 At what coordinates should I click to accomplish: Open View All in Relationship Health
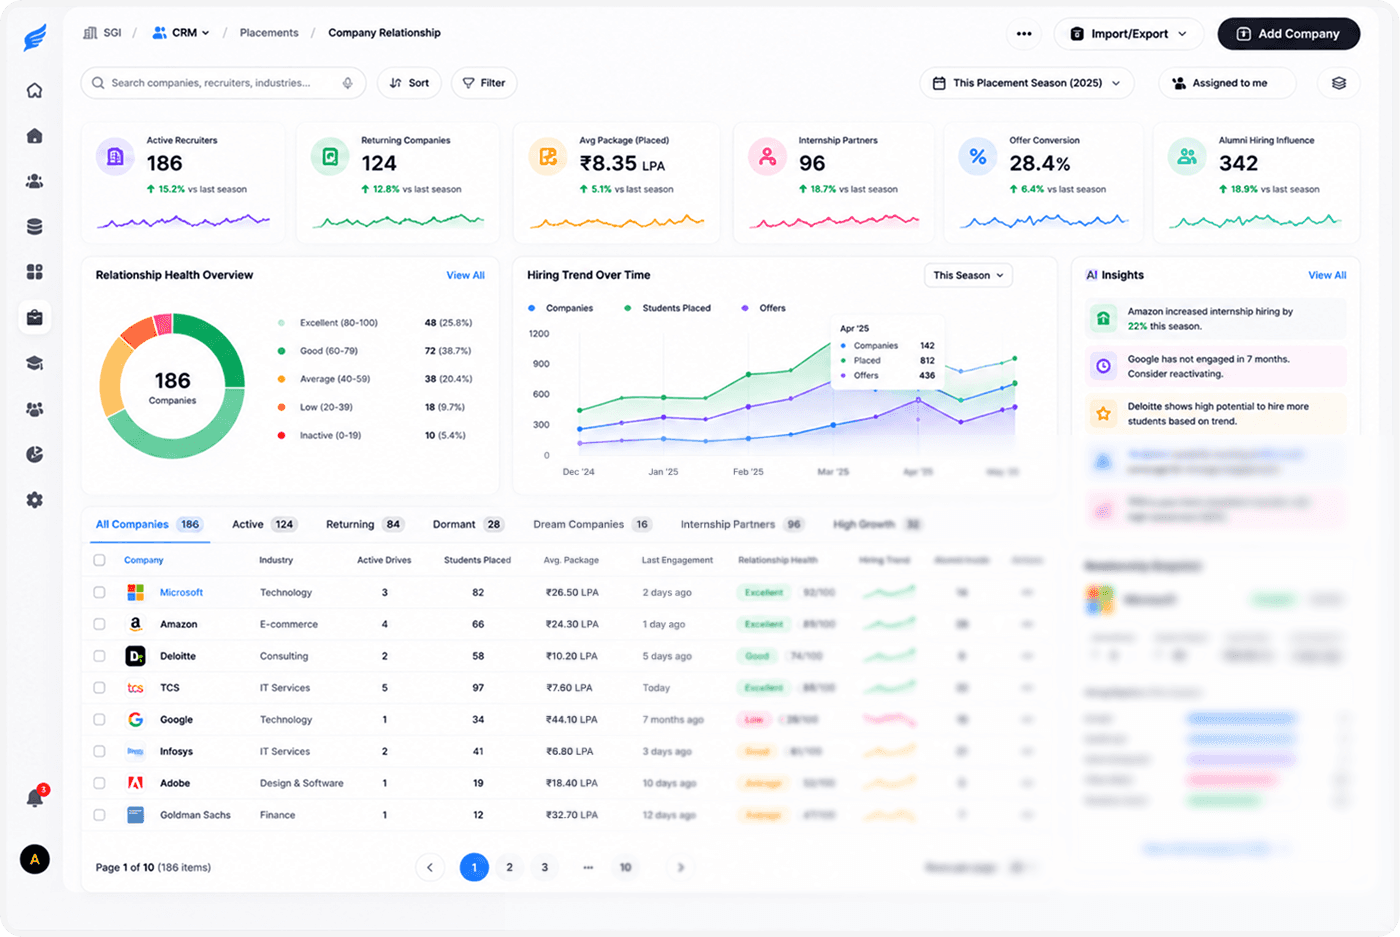coord(465,275)
